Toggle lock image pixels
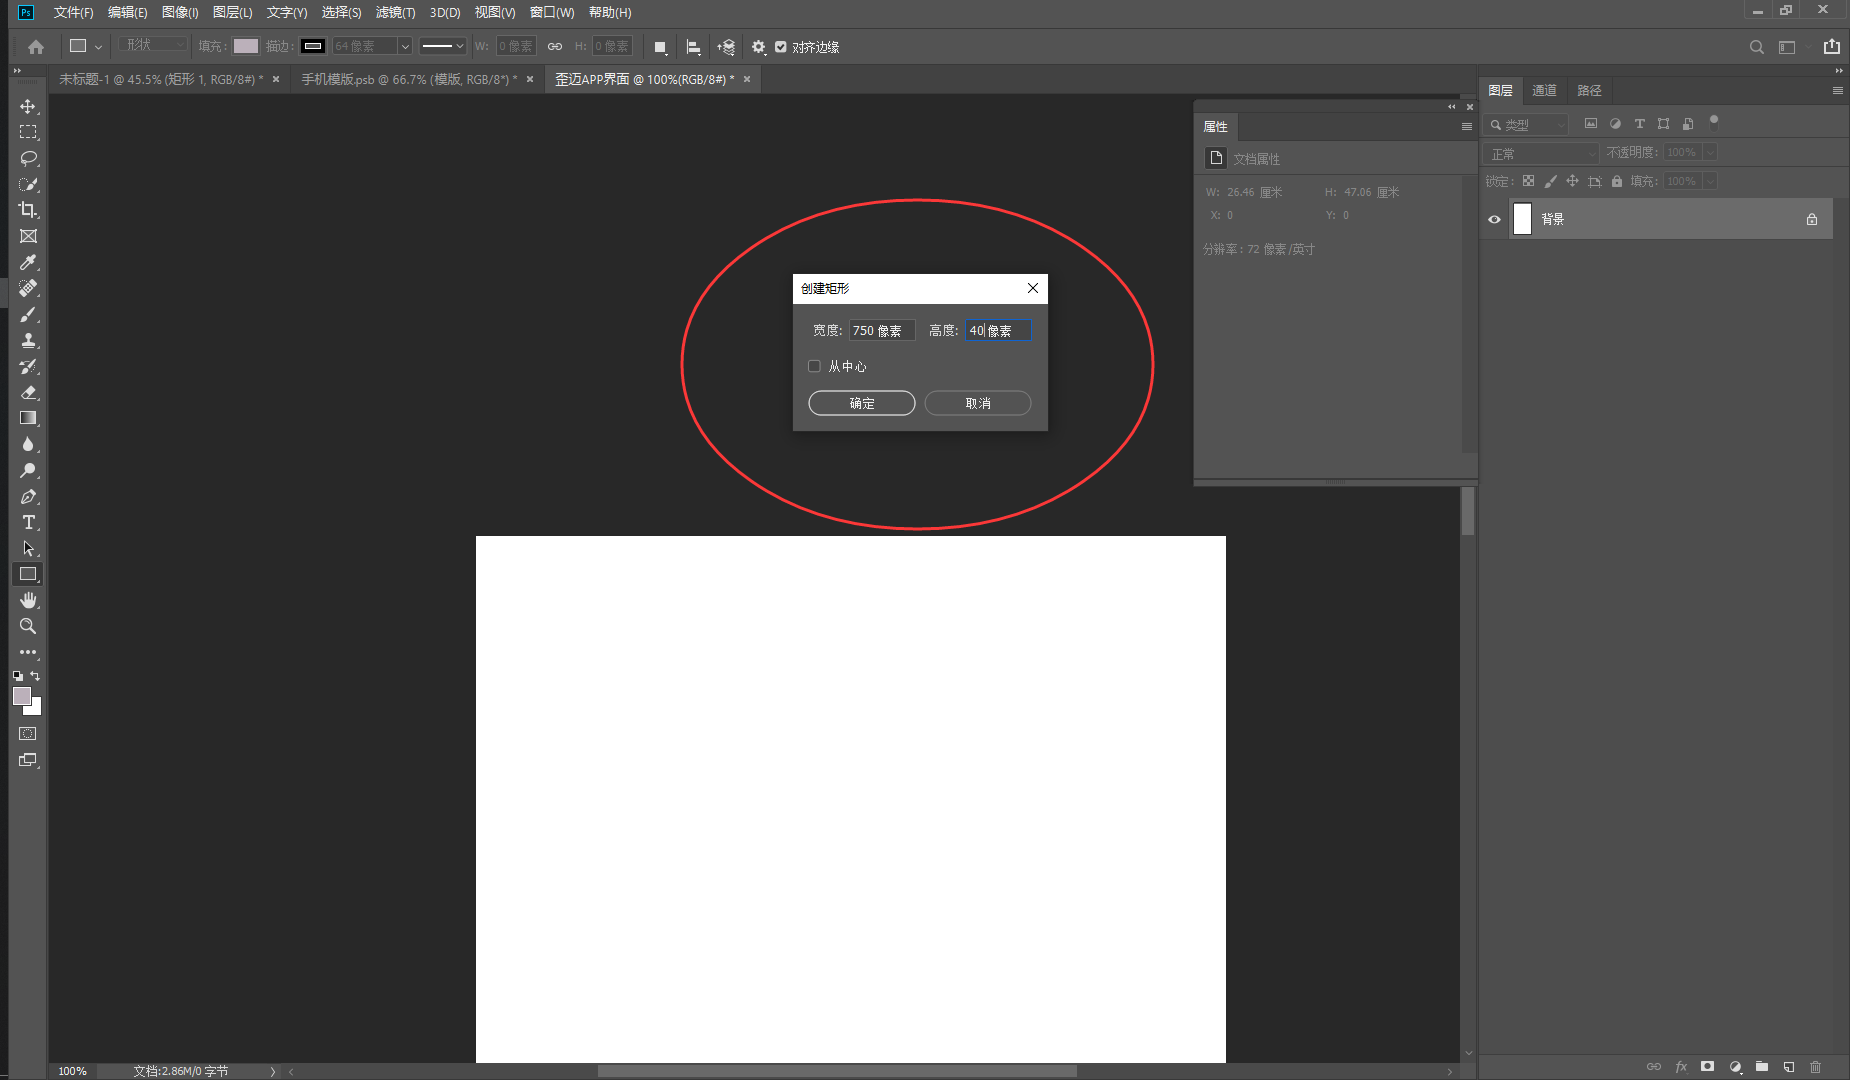The width and height of the screenshot is (1850, 1080). click(x=1550, y=181)
